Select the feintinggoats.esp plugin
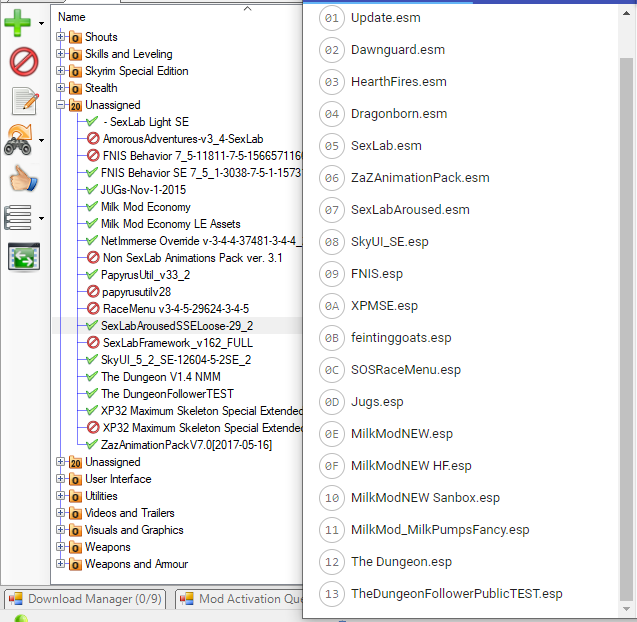637x622 pixels. pos(401,338)
